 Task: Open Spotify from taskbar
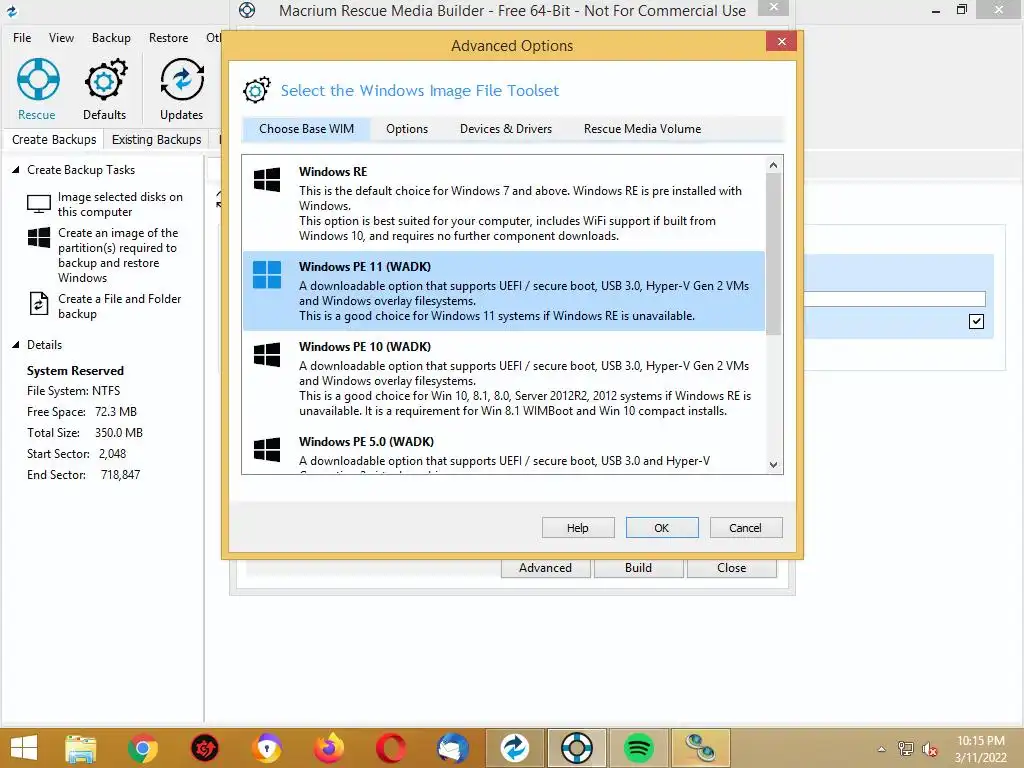(x=639, y=748)
